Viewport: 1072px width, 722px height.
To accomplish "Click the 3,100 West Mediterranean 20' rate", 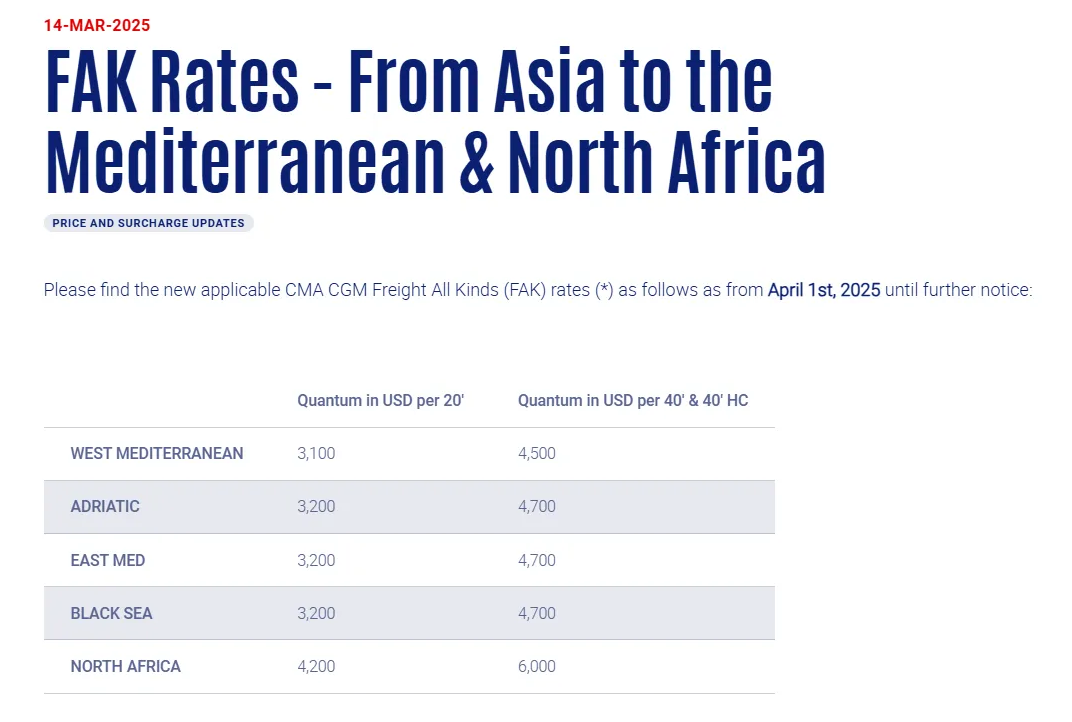I will click(316, 454).
